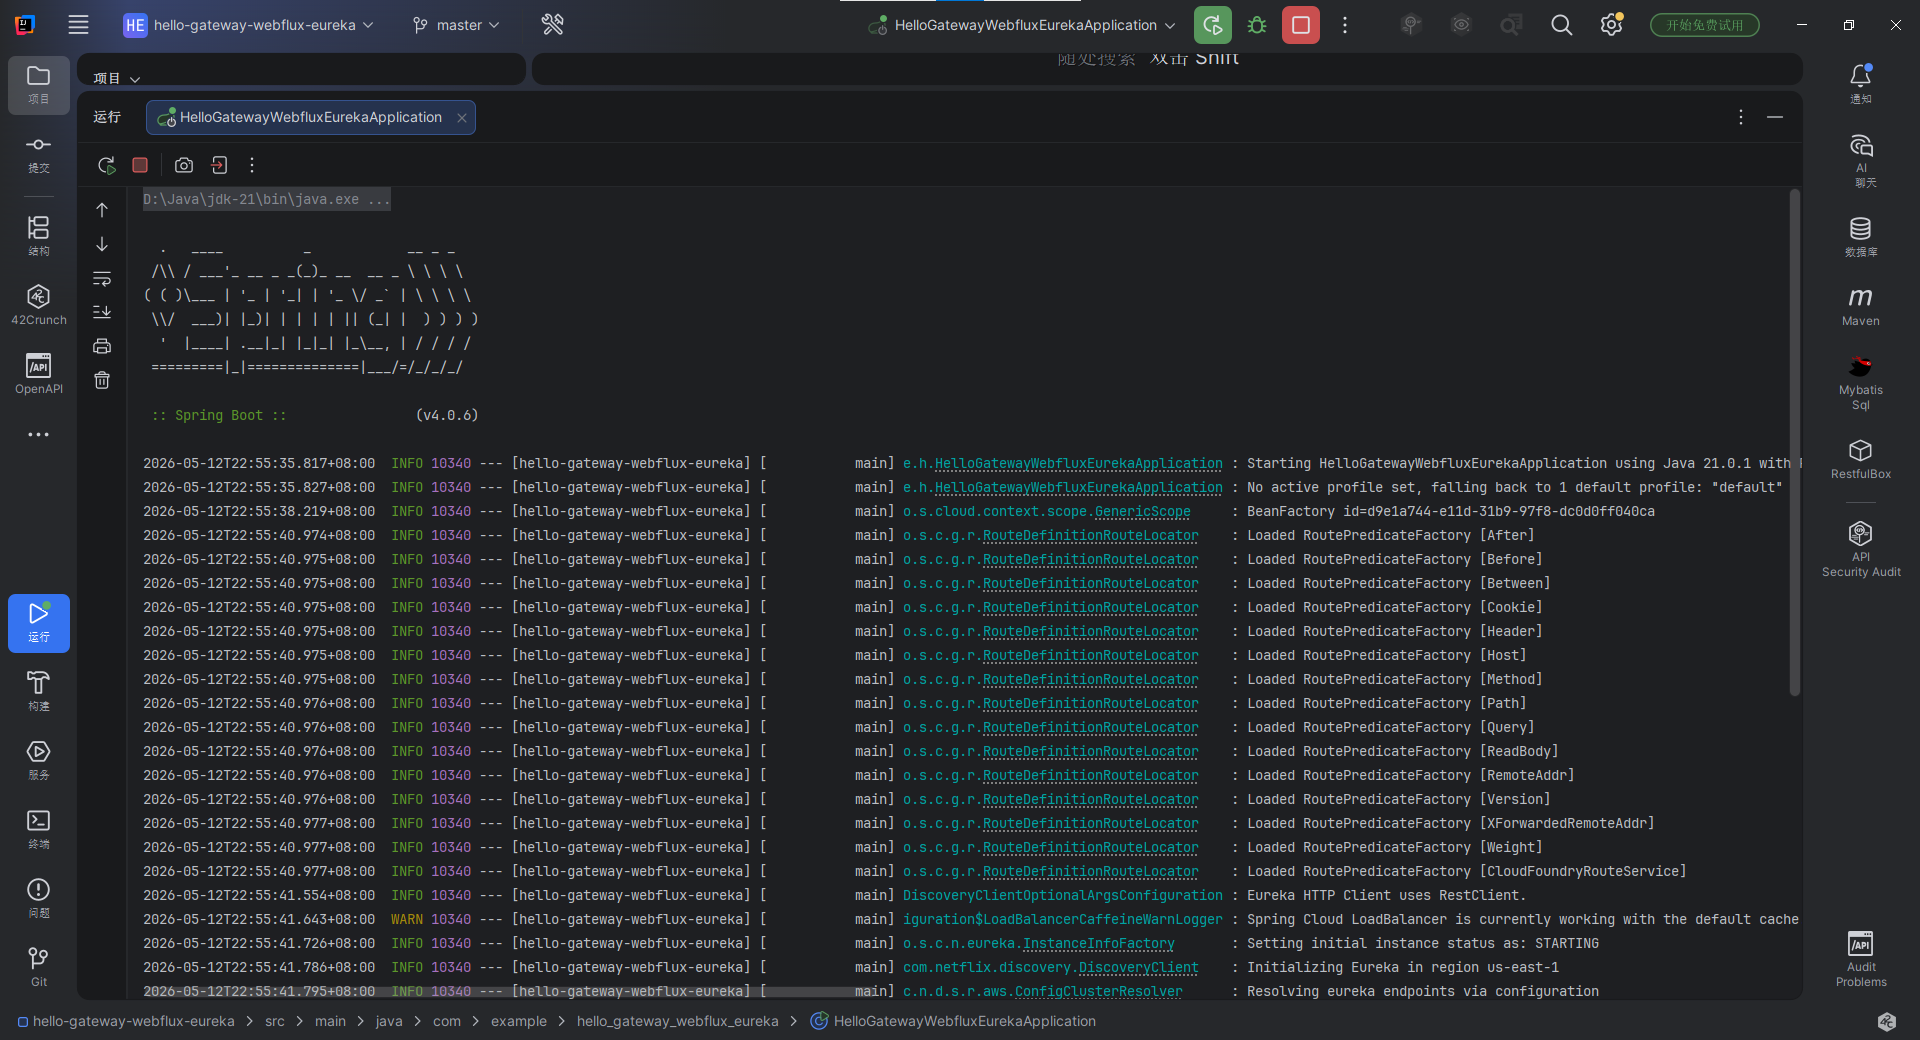This screenshot has width=1920, height=1040.
Task: Rerun application in Run panel toolbar
Action: click(106, 165)
